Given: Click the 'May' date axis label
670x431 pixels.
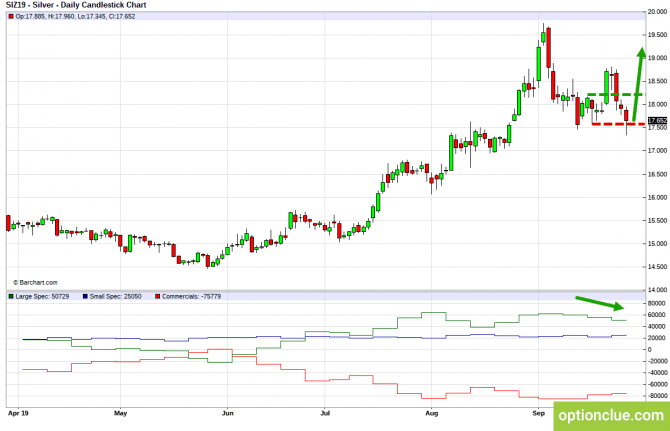Looking at the screenshot, I should pos(120,413).
